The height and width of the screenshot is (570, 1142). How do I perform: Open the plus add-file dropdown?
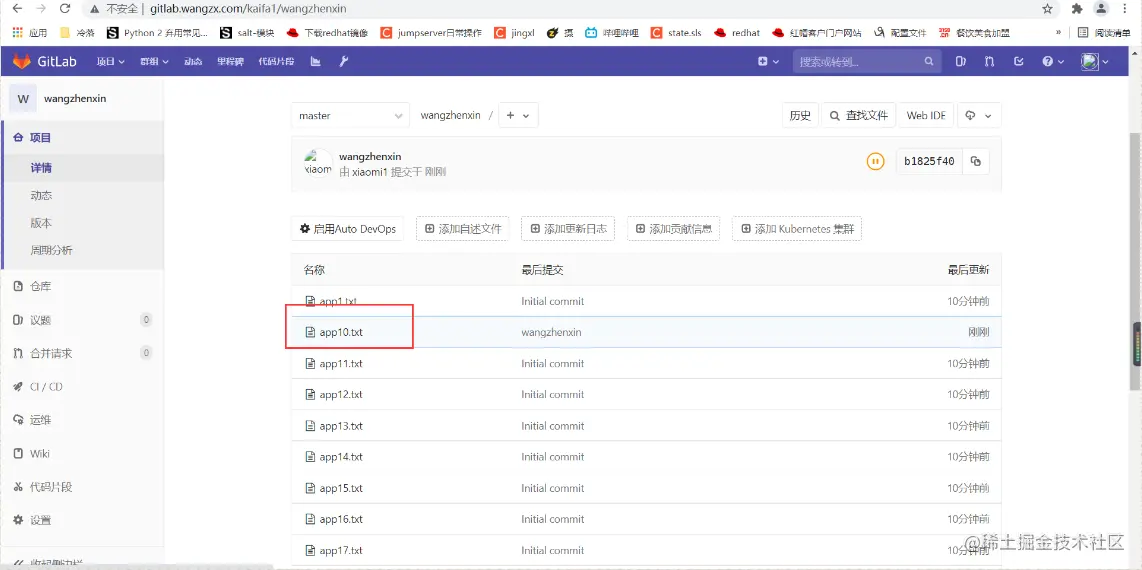518,116
